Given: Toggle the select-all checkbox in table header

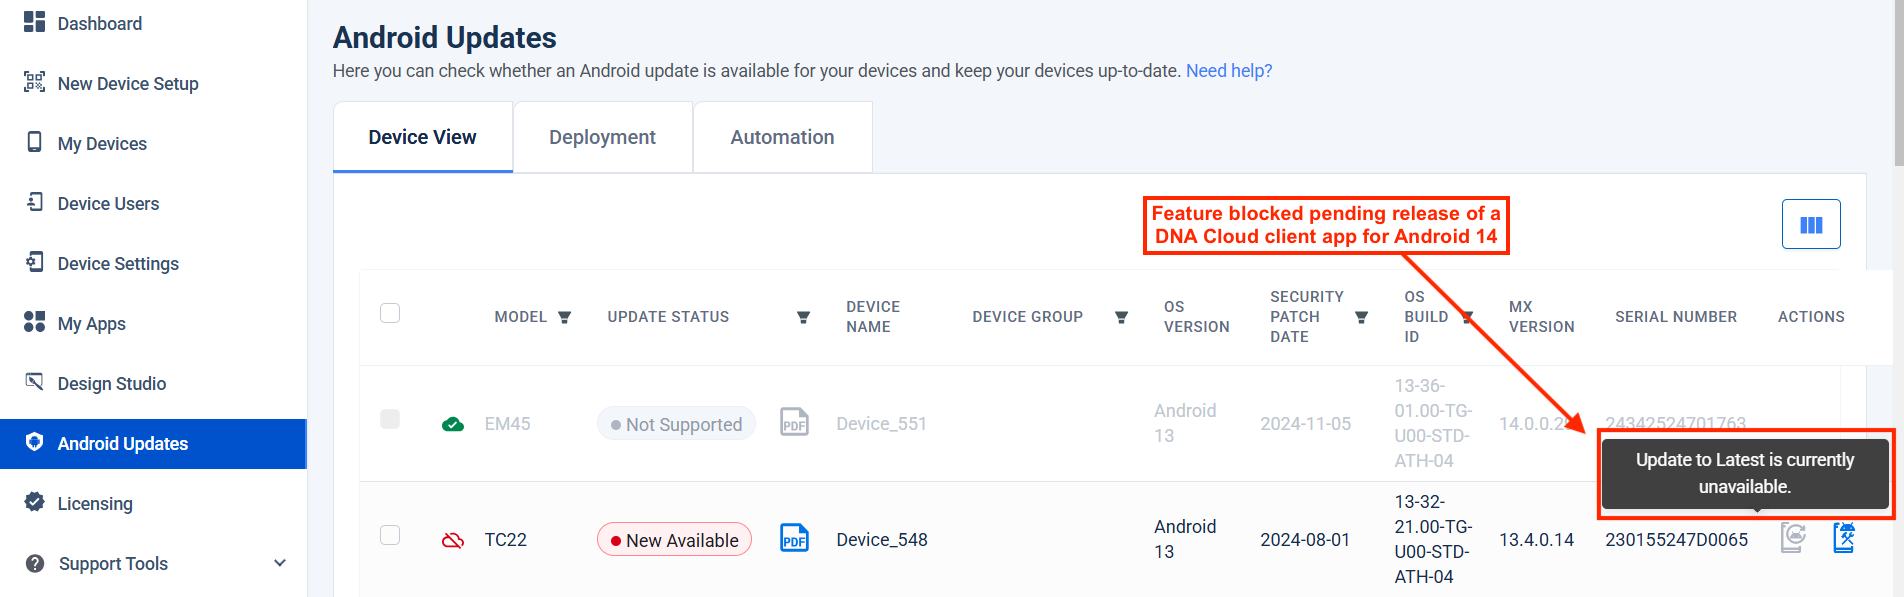Looking at the screenshot, I should coord(390,314).
